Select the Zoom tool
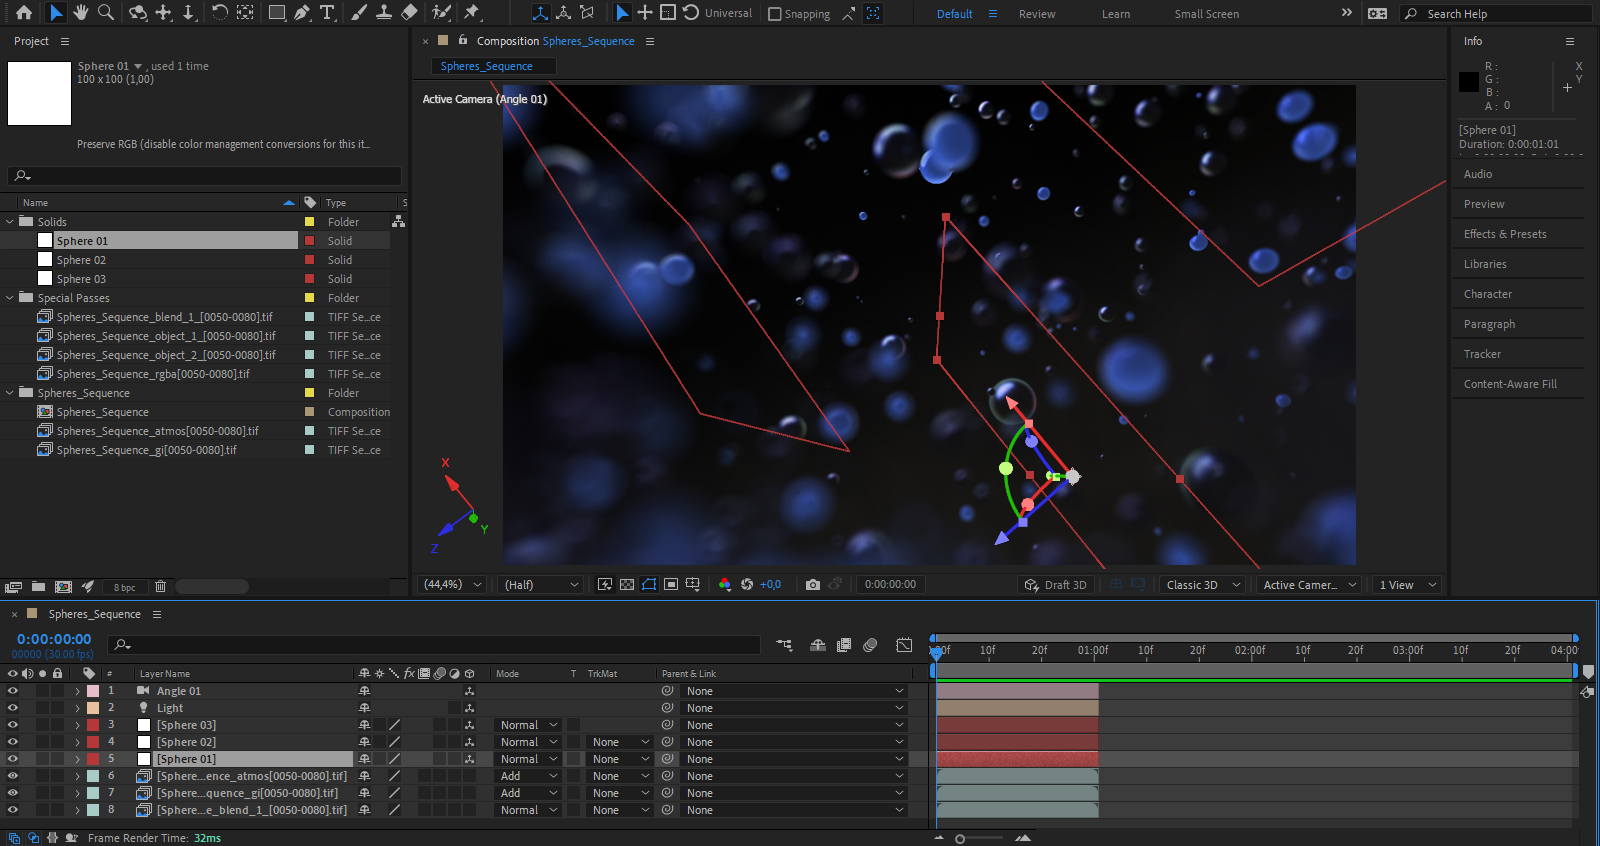This screenshot has height=846, width=1600. point(106,13)
